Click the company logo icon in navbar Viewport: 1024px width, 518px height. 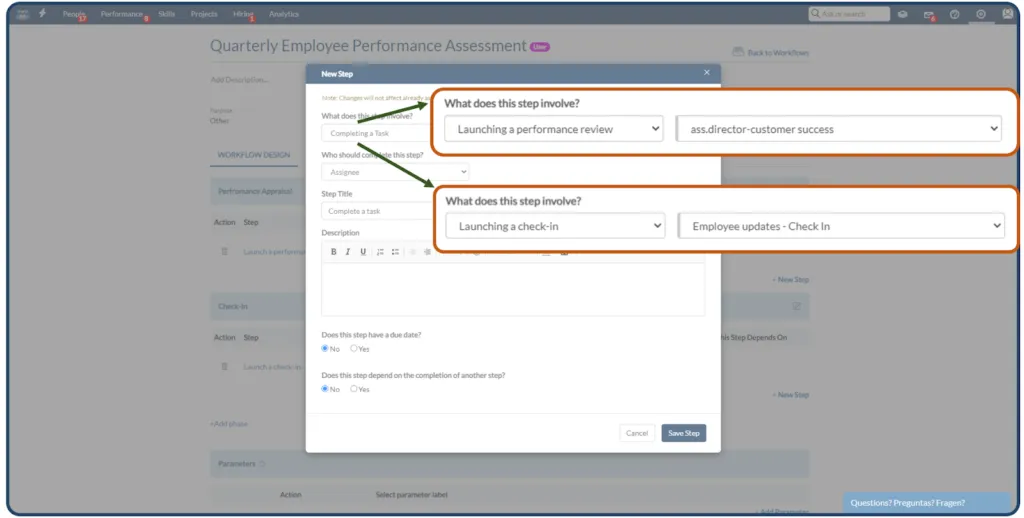point(23,14)
